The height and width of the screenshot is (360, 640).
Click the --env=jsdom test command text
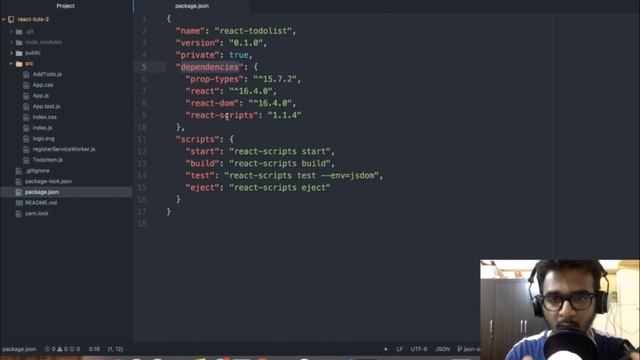coord(349,176)
